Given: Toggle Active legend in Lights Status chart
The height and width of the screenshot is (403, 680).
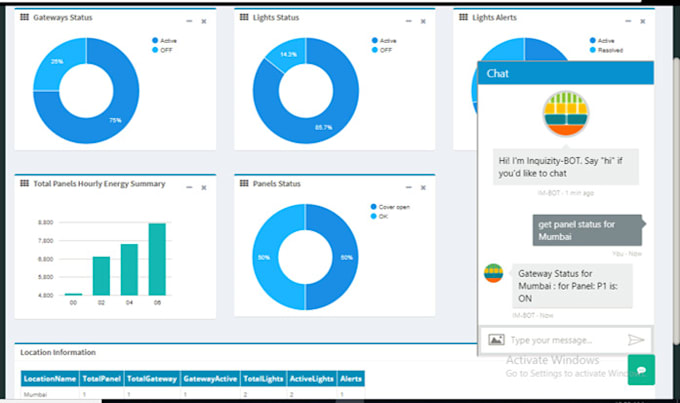Looking at the screenshot, I should point(384,40).
